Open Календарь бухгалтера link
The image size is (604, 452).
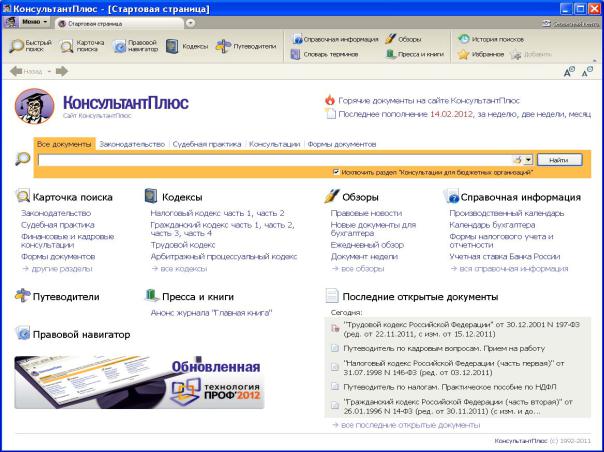(492, 224)
